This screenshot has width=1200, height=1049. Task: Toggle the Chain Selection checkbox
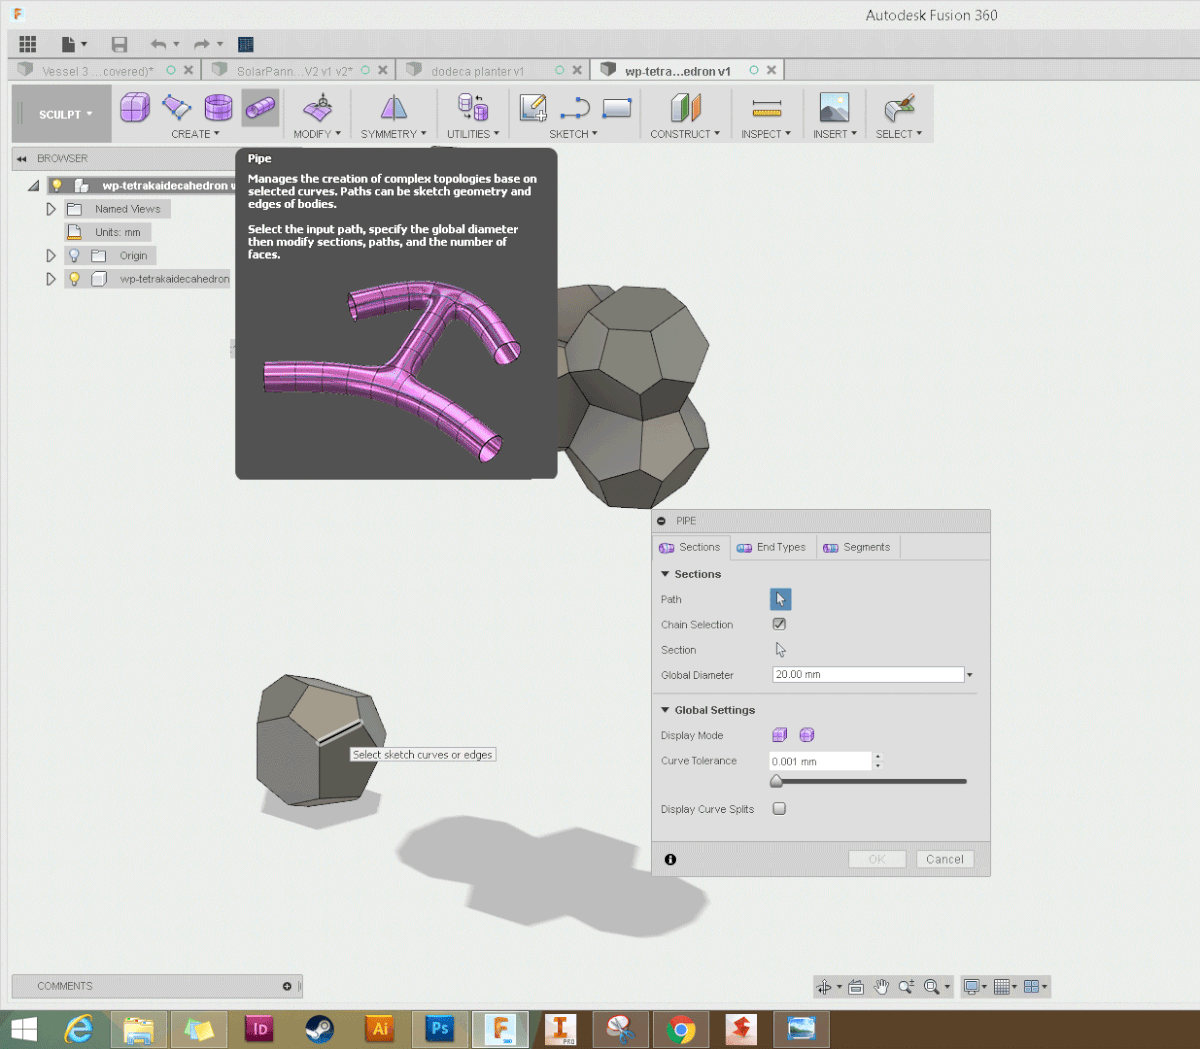tap(779, 624)
